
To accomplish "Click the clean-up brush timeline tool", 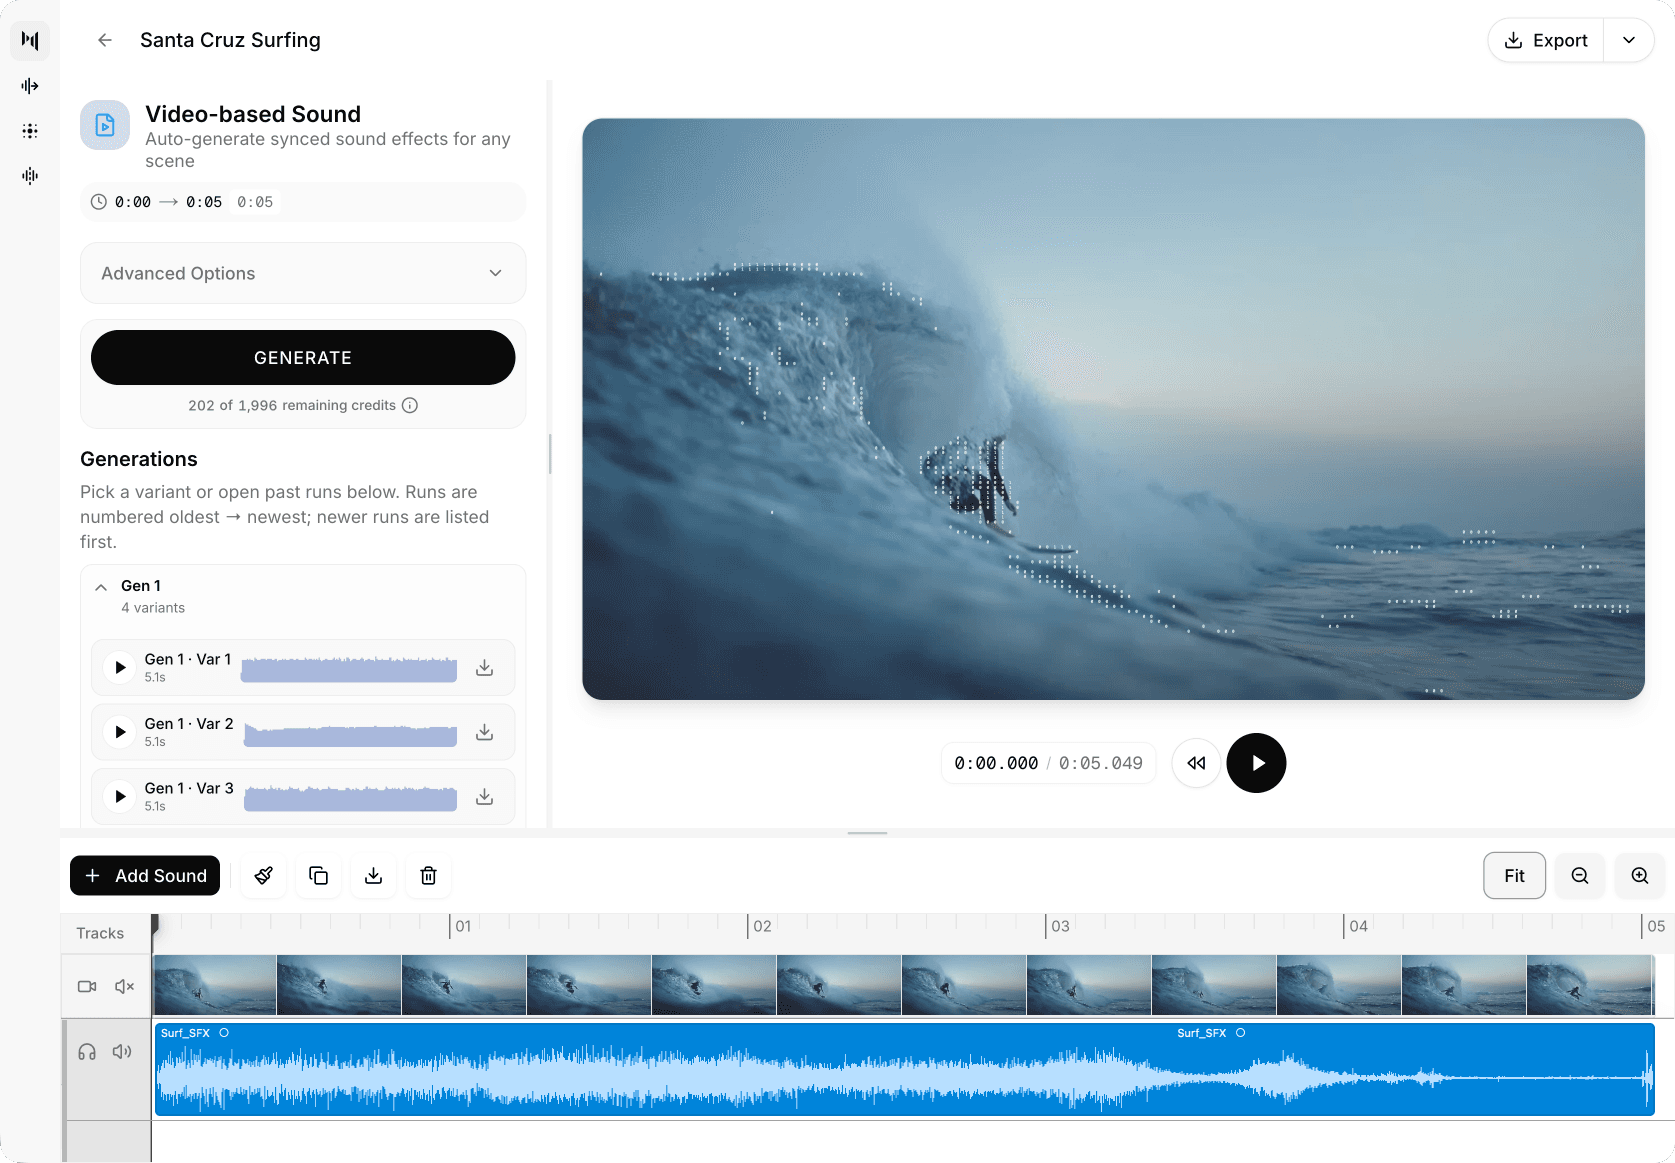I will pyautogui.click(x=264, y=876).
